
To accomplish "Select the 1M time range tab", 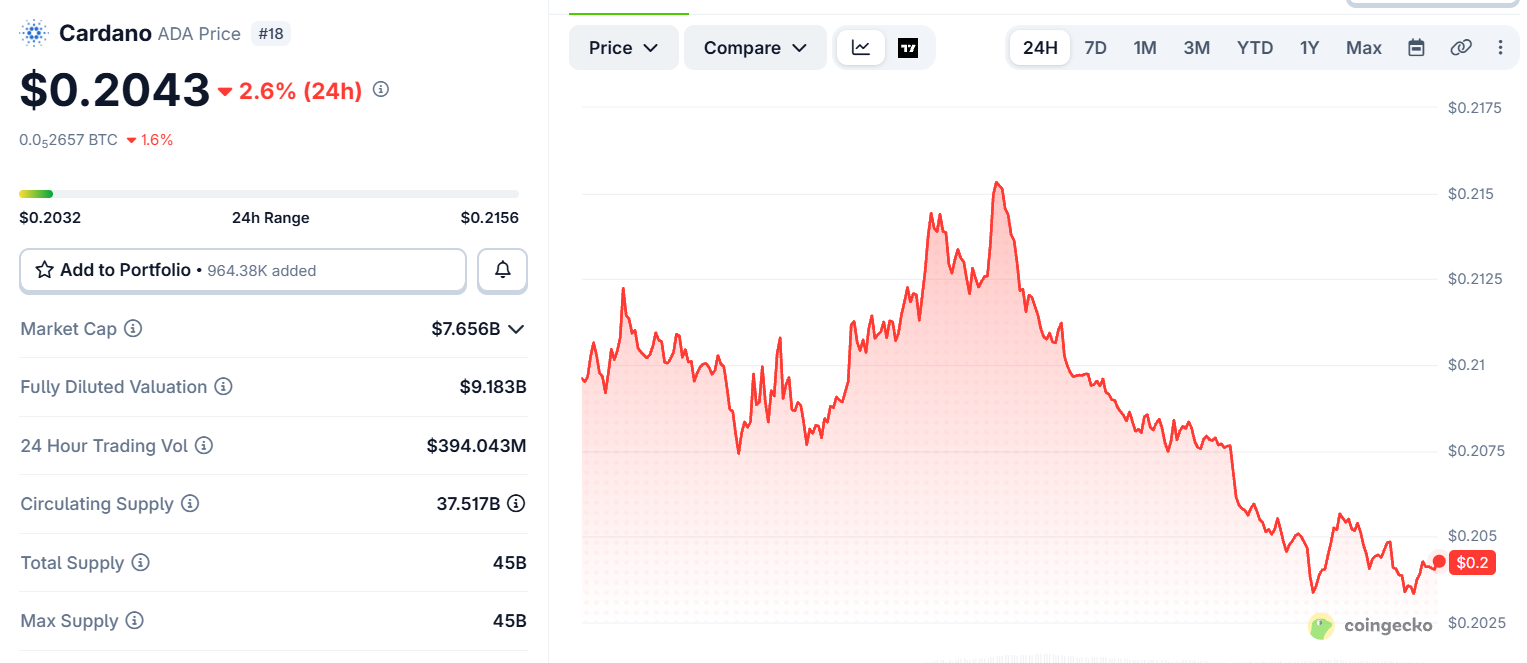I will tap(1145, 48).
